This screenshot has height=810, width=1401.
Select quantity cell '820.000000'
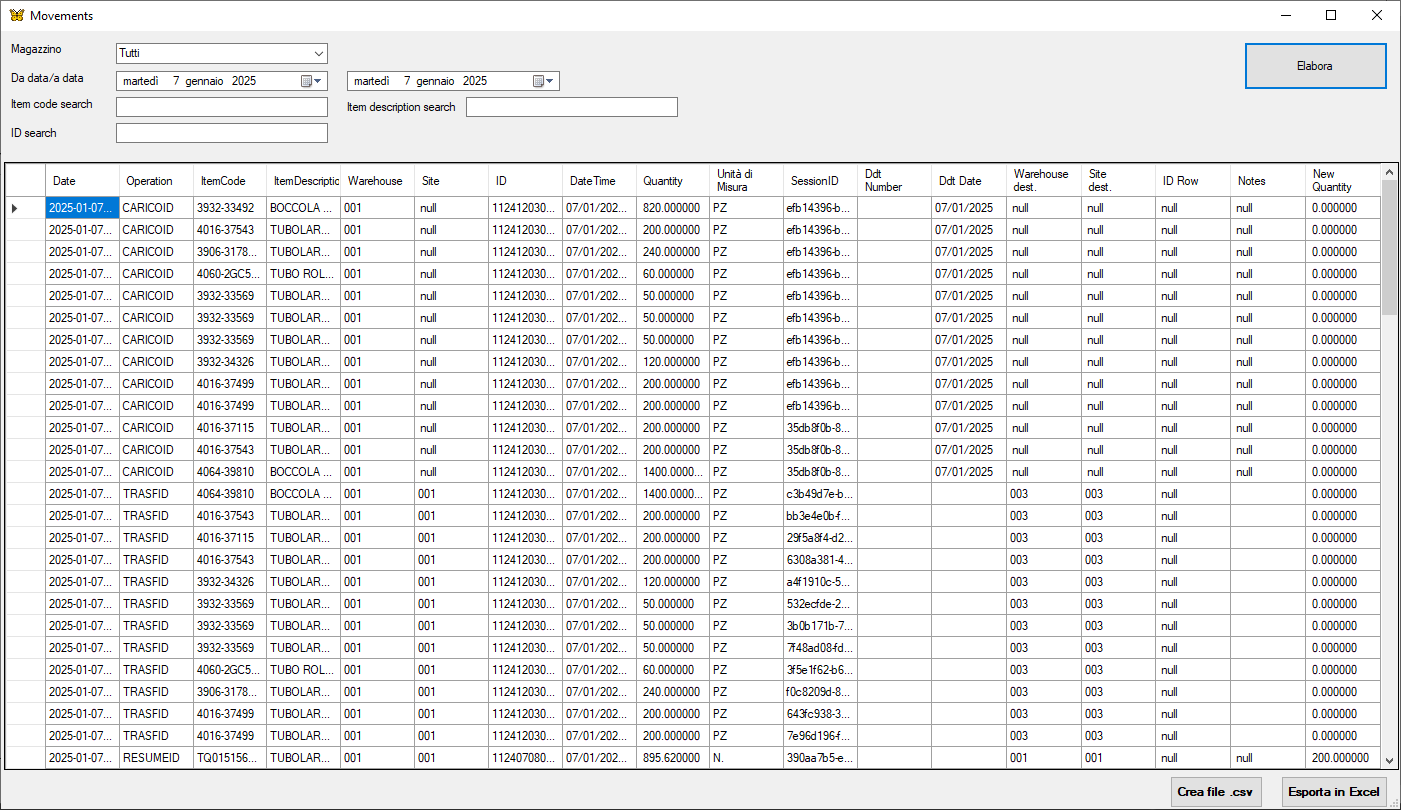pyautogui.click(x=674, y=208)
